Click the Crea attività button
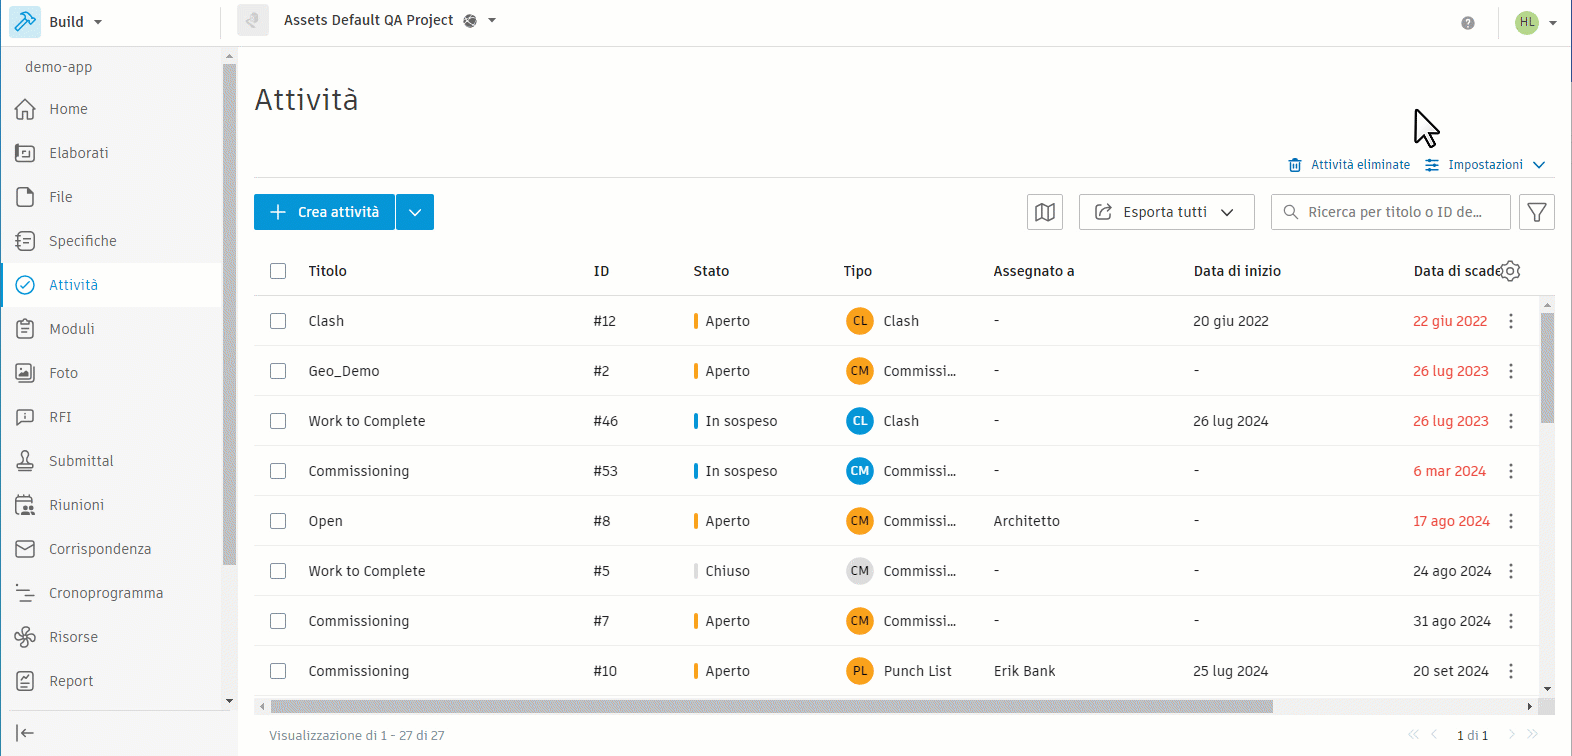This screenshot has width=1572, height=756. (x=324, y=212)
